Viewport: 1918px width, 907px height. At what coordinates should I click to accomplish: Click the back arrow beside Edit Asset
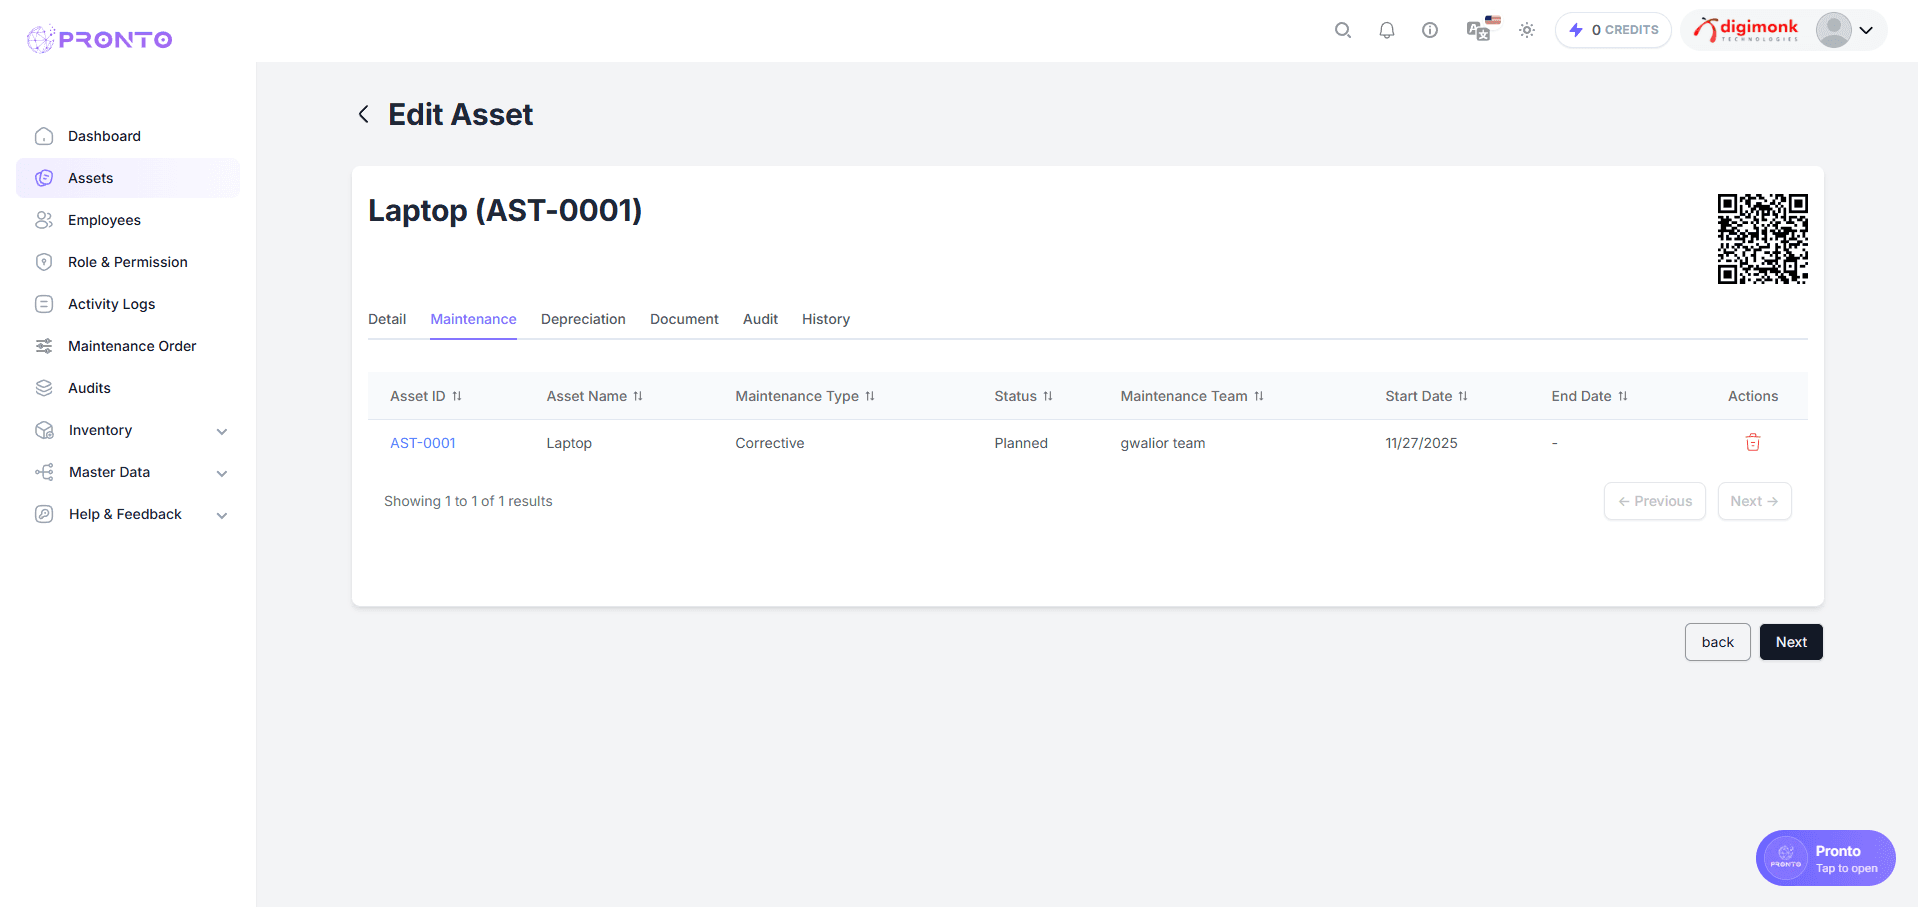coord(364,115)
